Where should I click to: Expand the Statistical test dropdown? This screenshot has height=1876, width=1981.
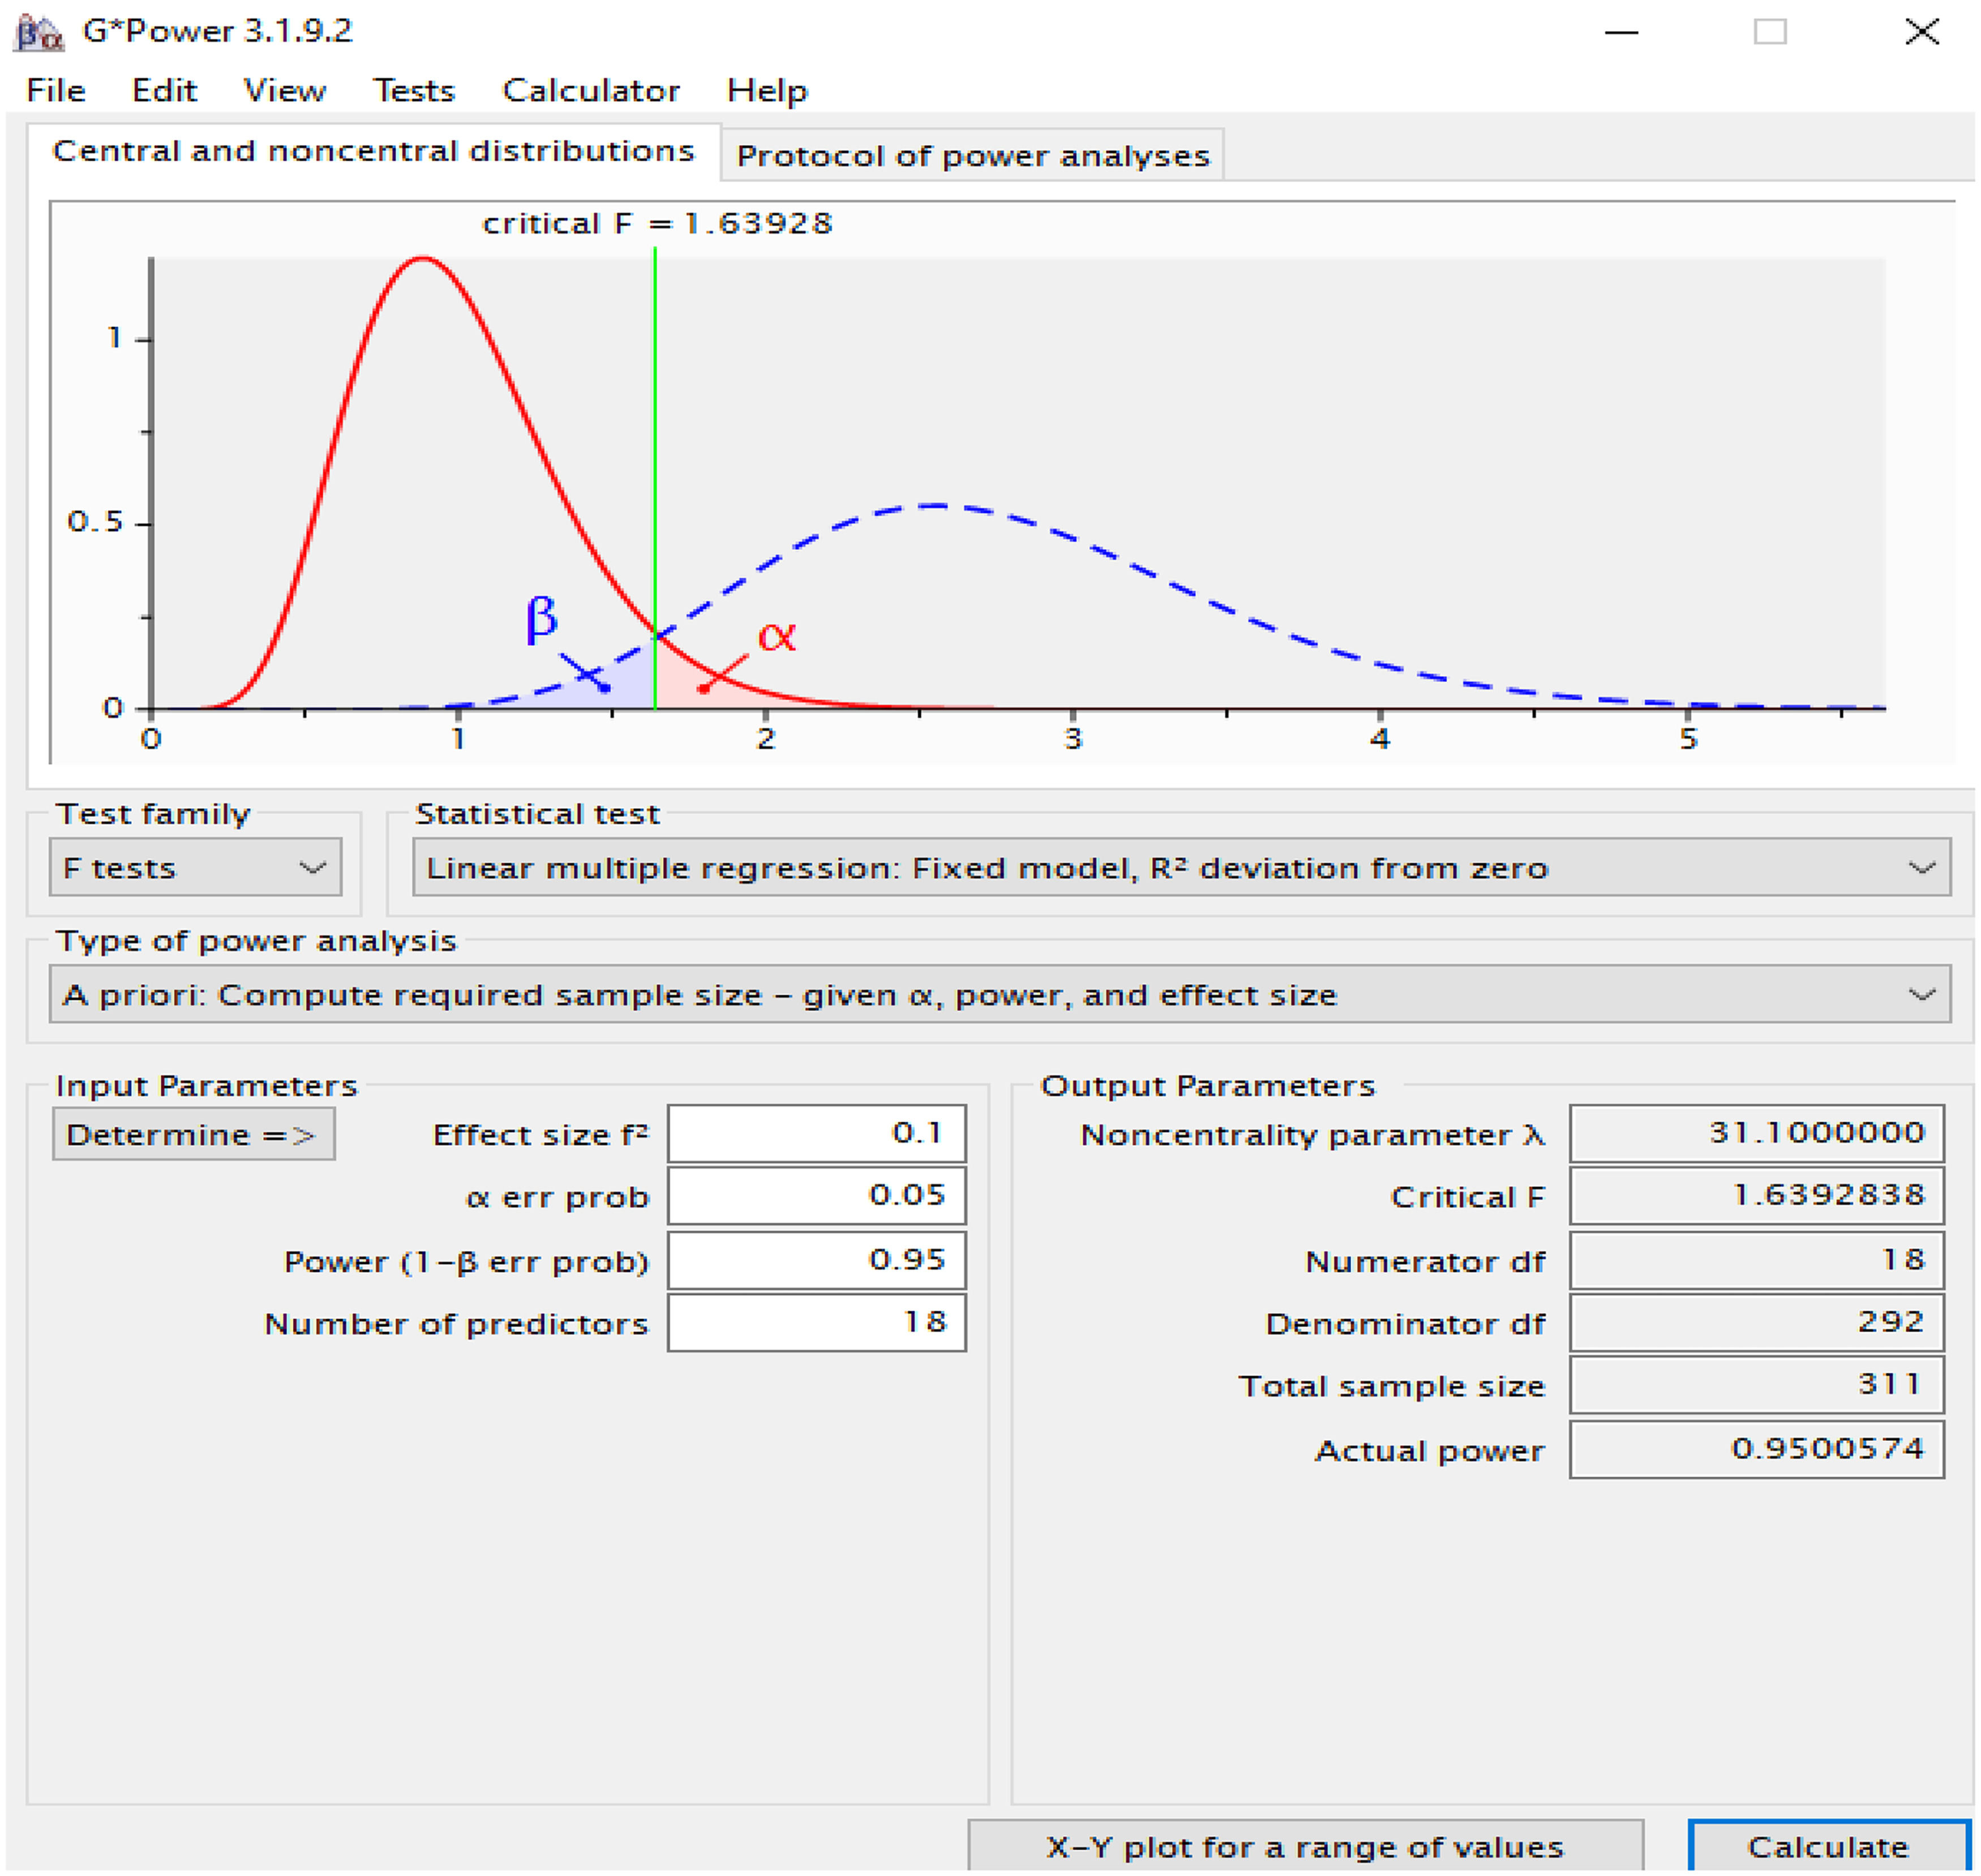tap(1180, 867)
